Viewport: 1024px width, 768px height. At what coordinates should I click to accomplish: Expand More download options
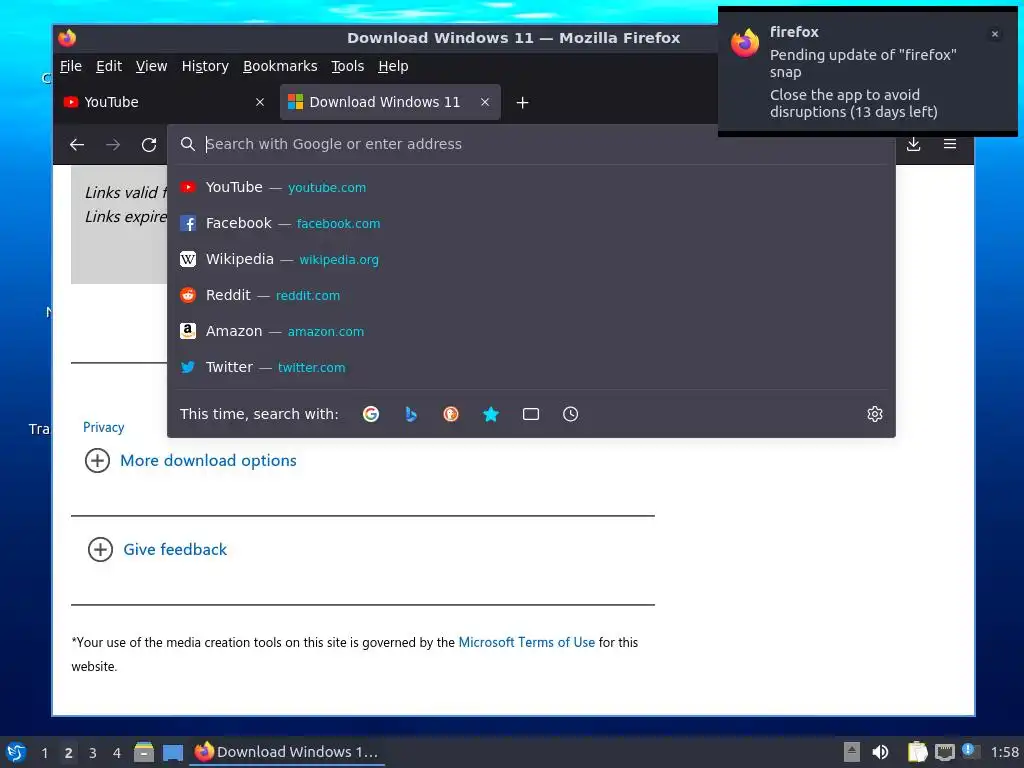pos(191,460)
